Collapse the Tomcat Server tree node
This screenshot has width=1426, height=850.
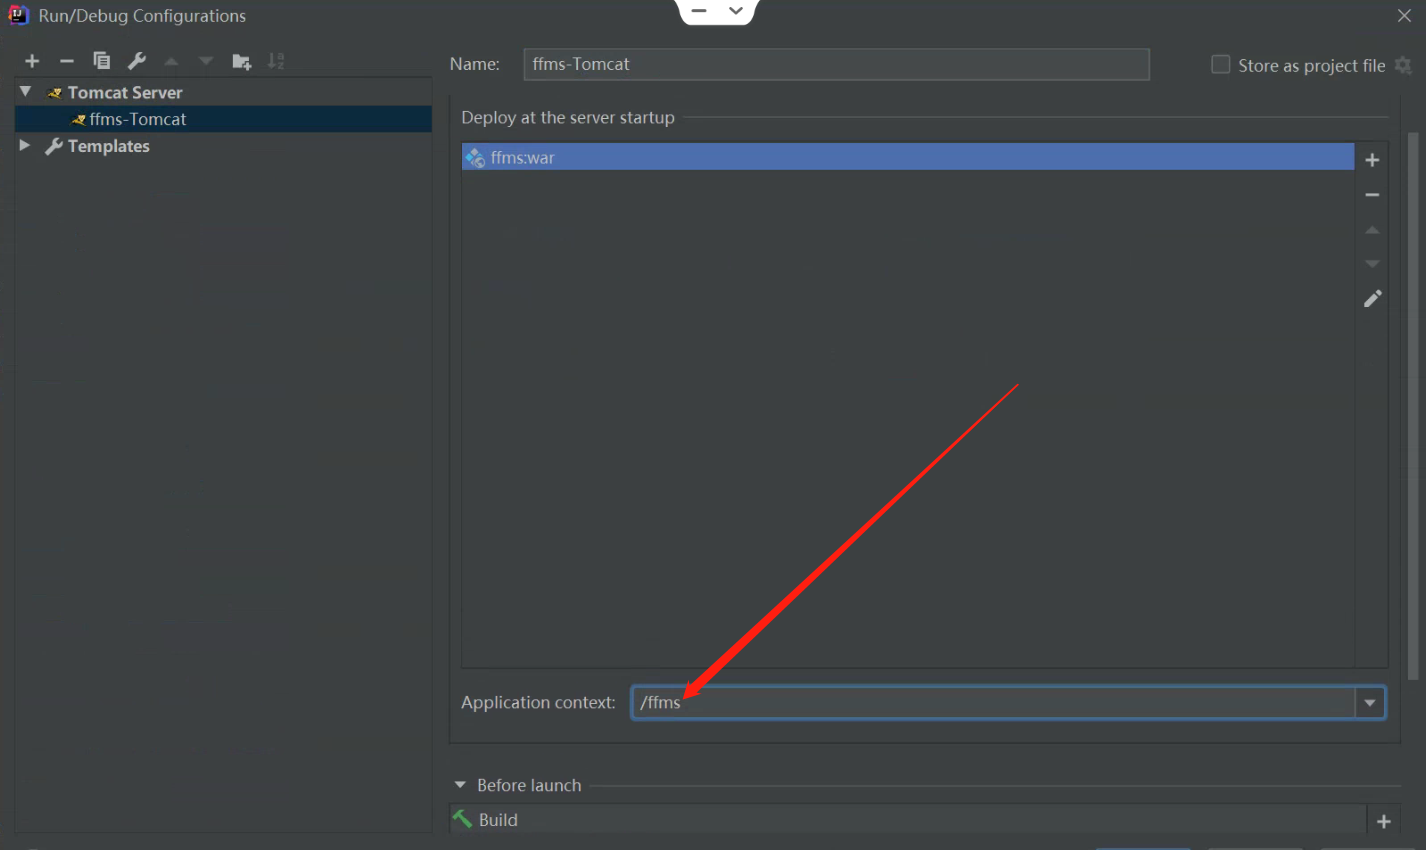click(x=25, y=92)
